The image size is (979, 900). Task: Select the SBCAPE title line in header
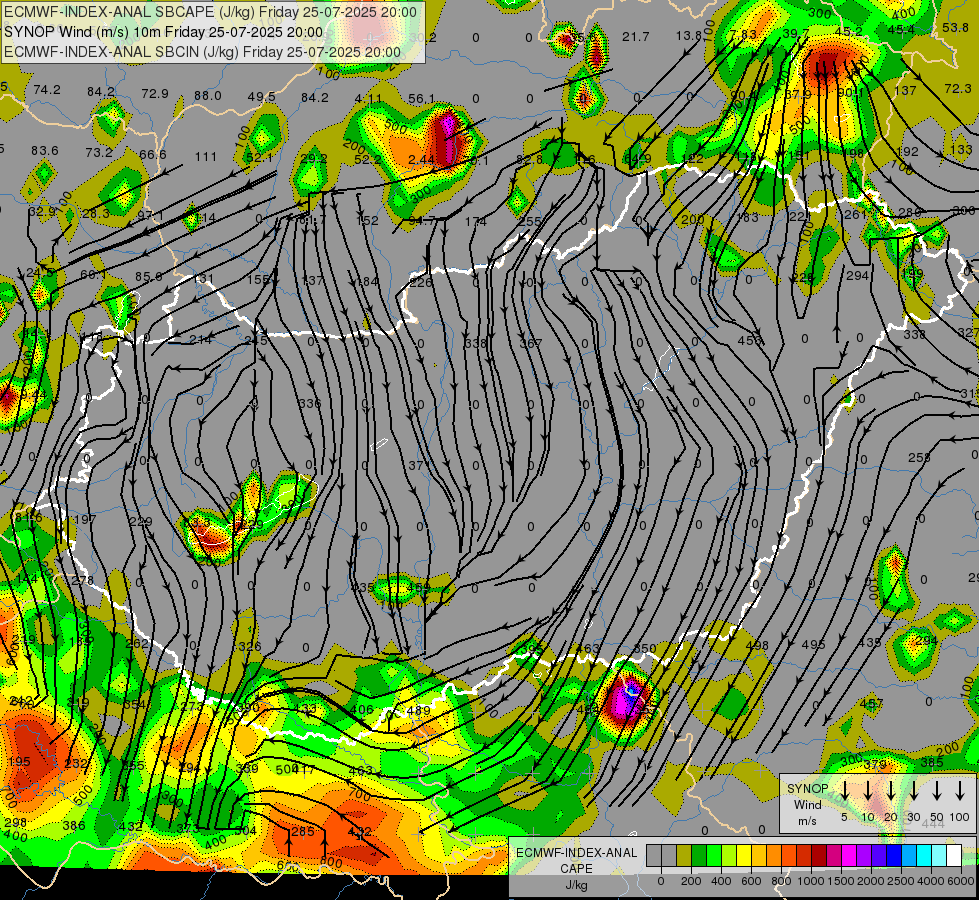coord(210,12)
